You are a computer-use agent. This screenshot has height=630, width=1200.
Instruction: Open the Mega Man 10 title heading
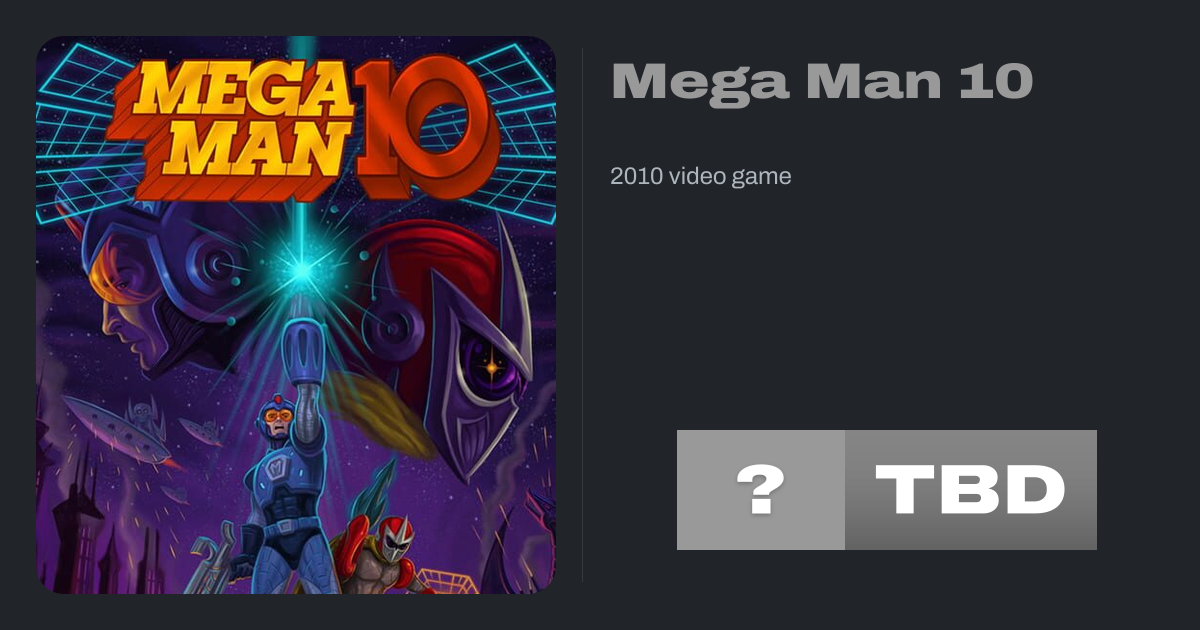(x=821, y=82)
